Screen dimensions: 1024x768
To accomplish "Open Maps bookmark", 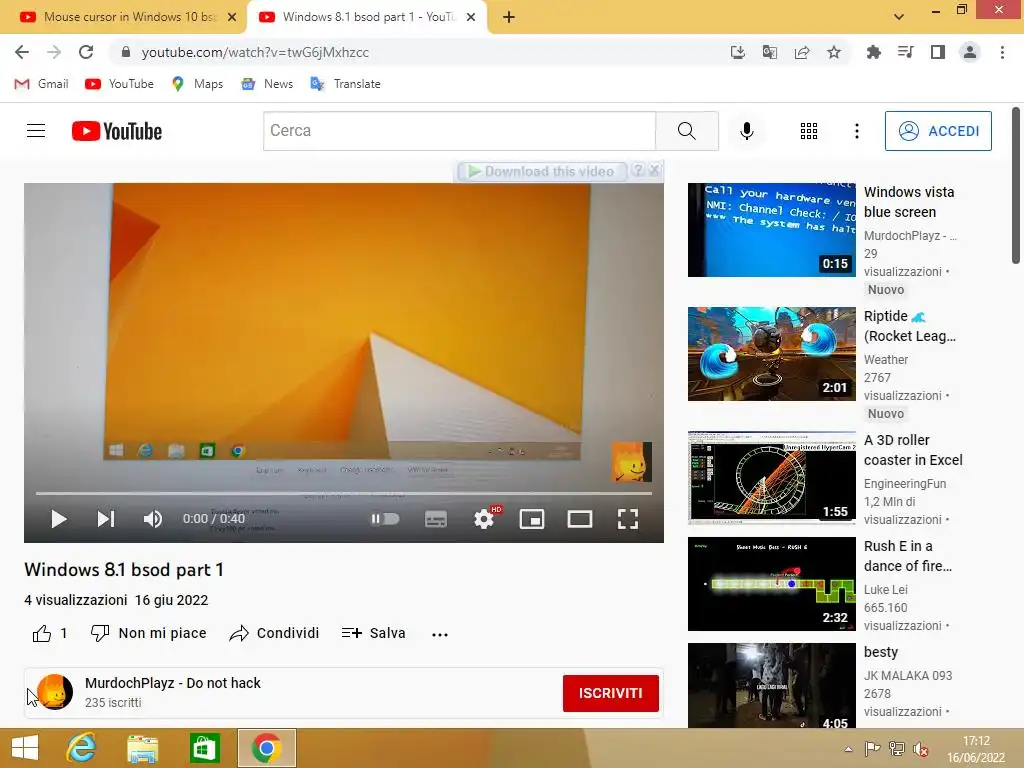I will tap(197, 84).
